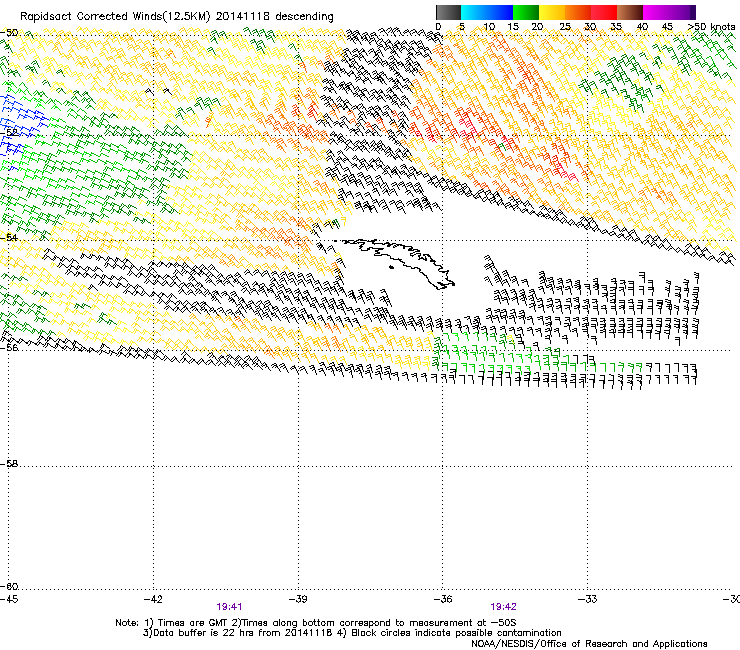Image resolution: width=740 pixels, height=650 pixels.
Task: Click the -56 latitude axis label
Action: coord(9,347)
